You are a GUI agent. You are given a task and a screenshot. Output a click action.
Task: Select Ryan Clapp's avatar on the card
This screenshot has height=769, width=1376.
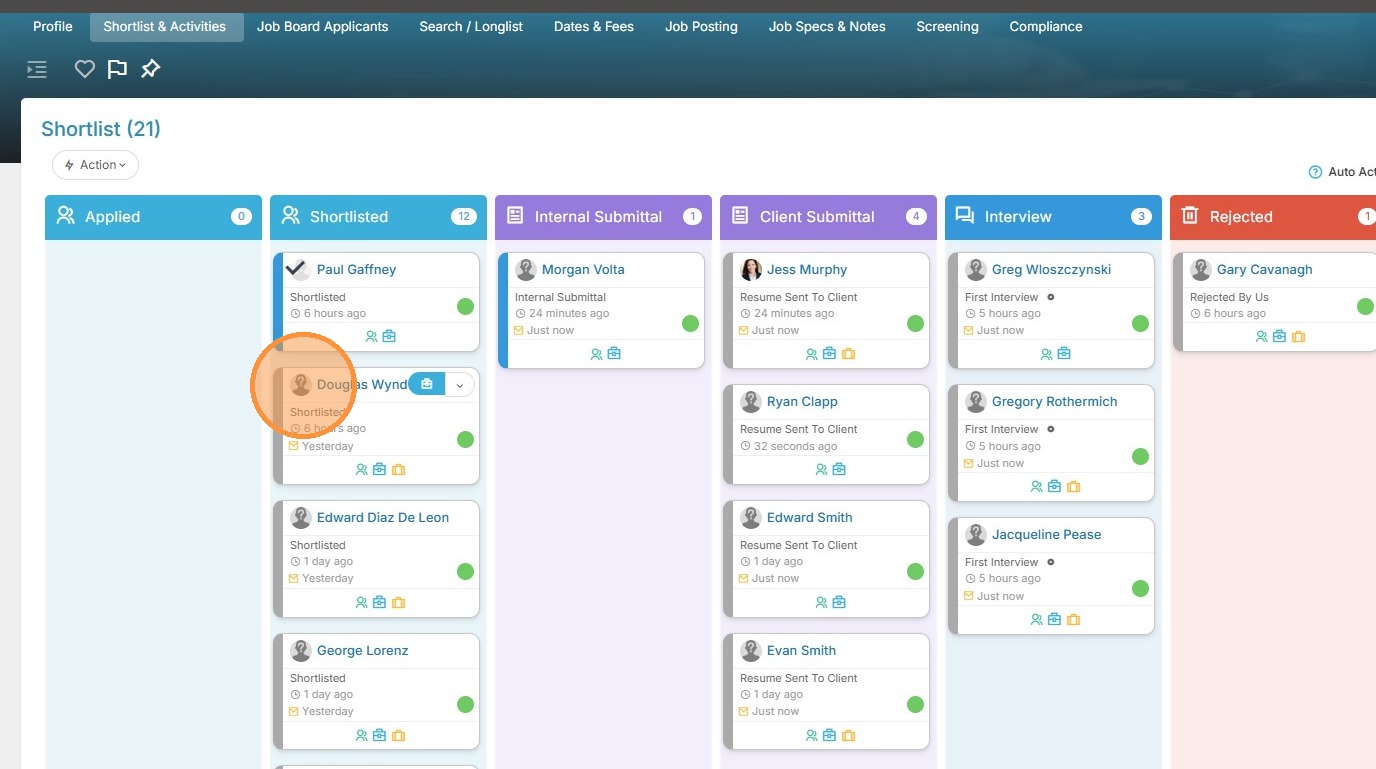click(x=751, y=402)
